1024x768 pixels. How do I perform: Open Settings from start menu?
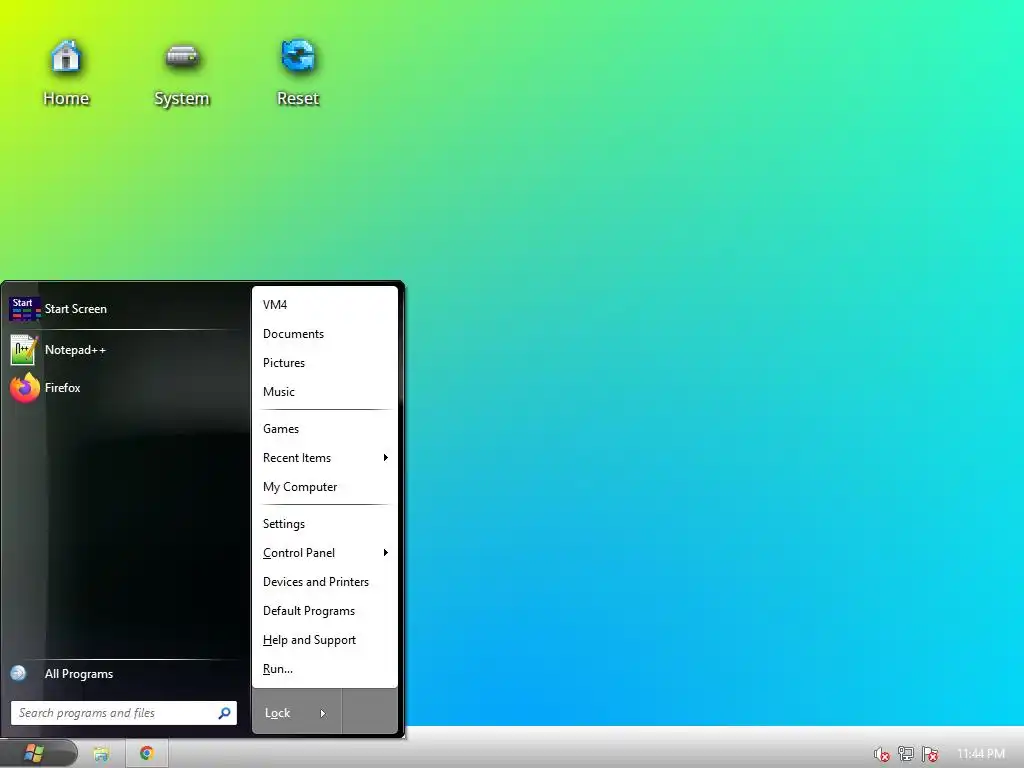[325, 524]
